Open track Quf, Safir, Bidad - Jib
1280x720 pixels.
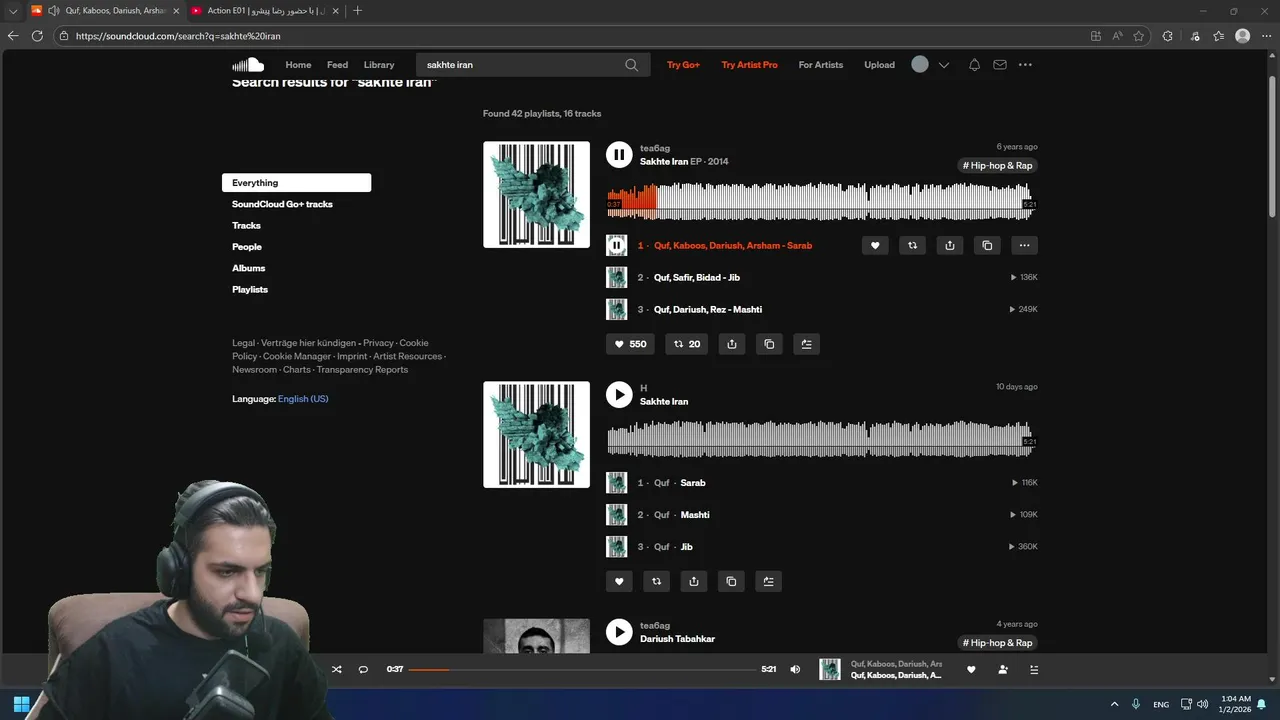pyautogui.click(x=697, y=277)
